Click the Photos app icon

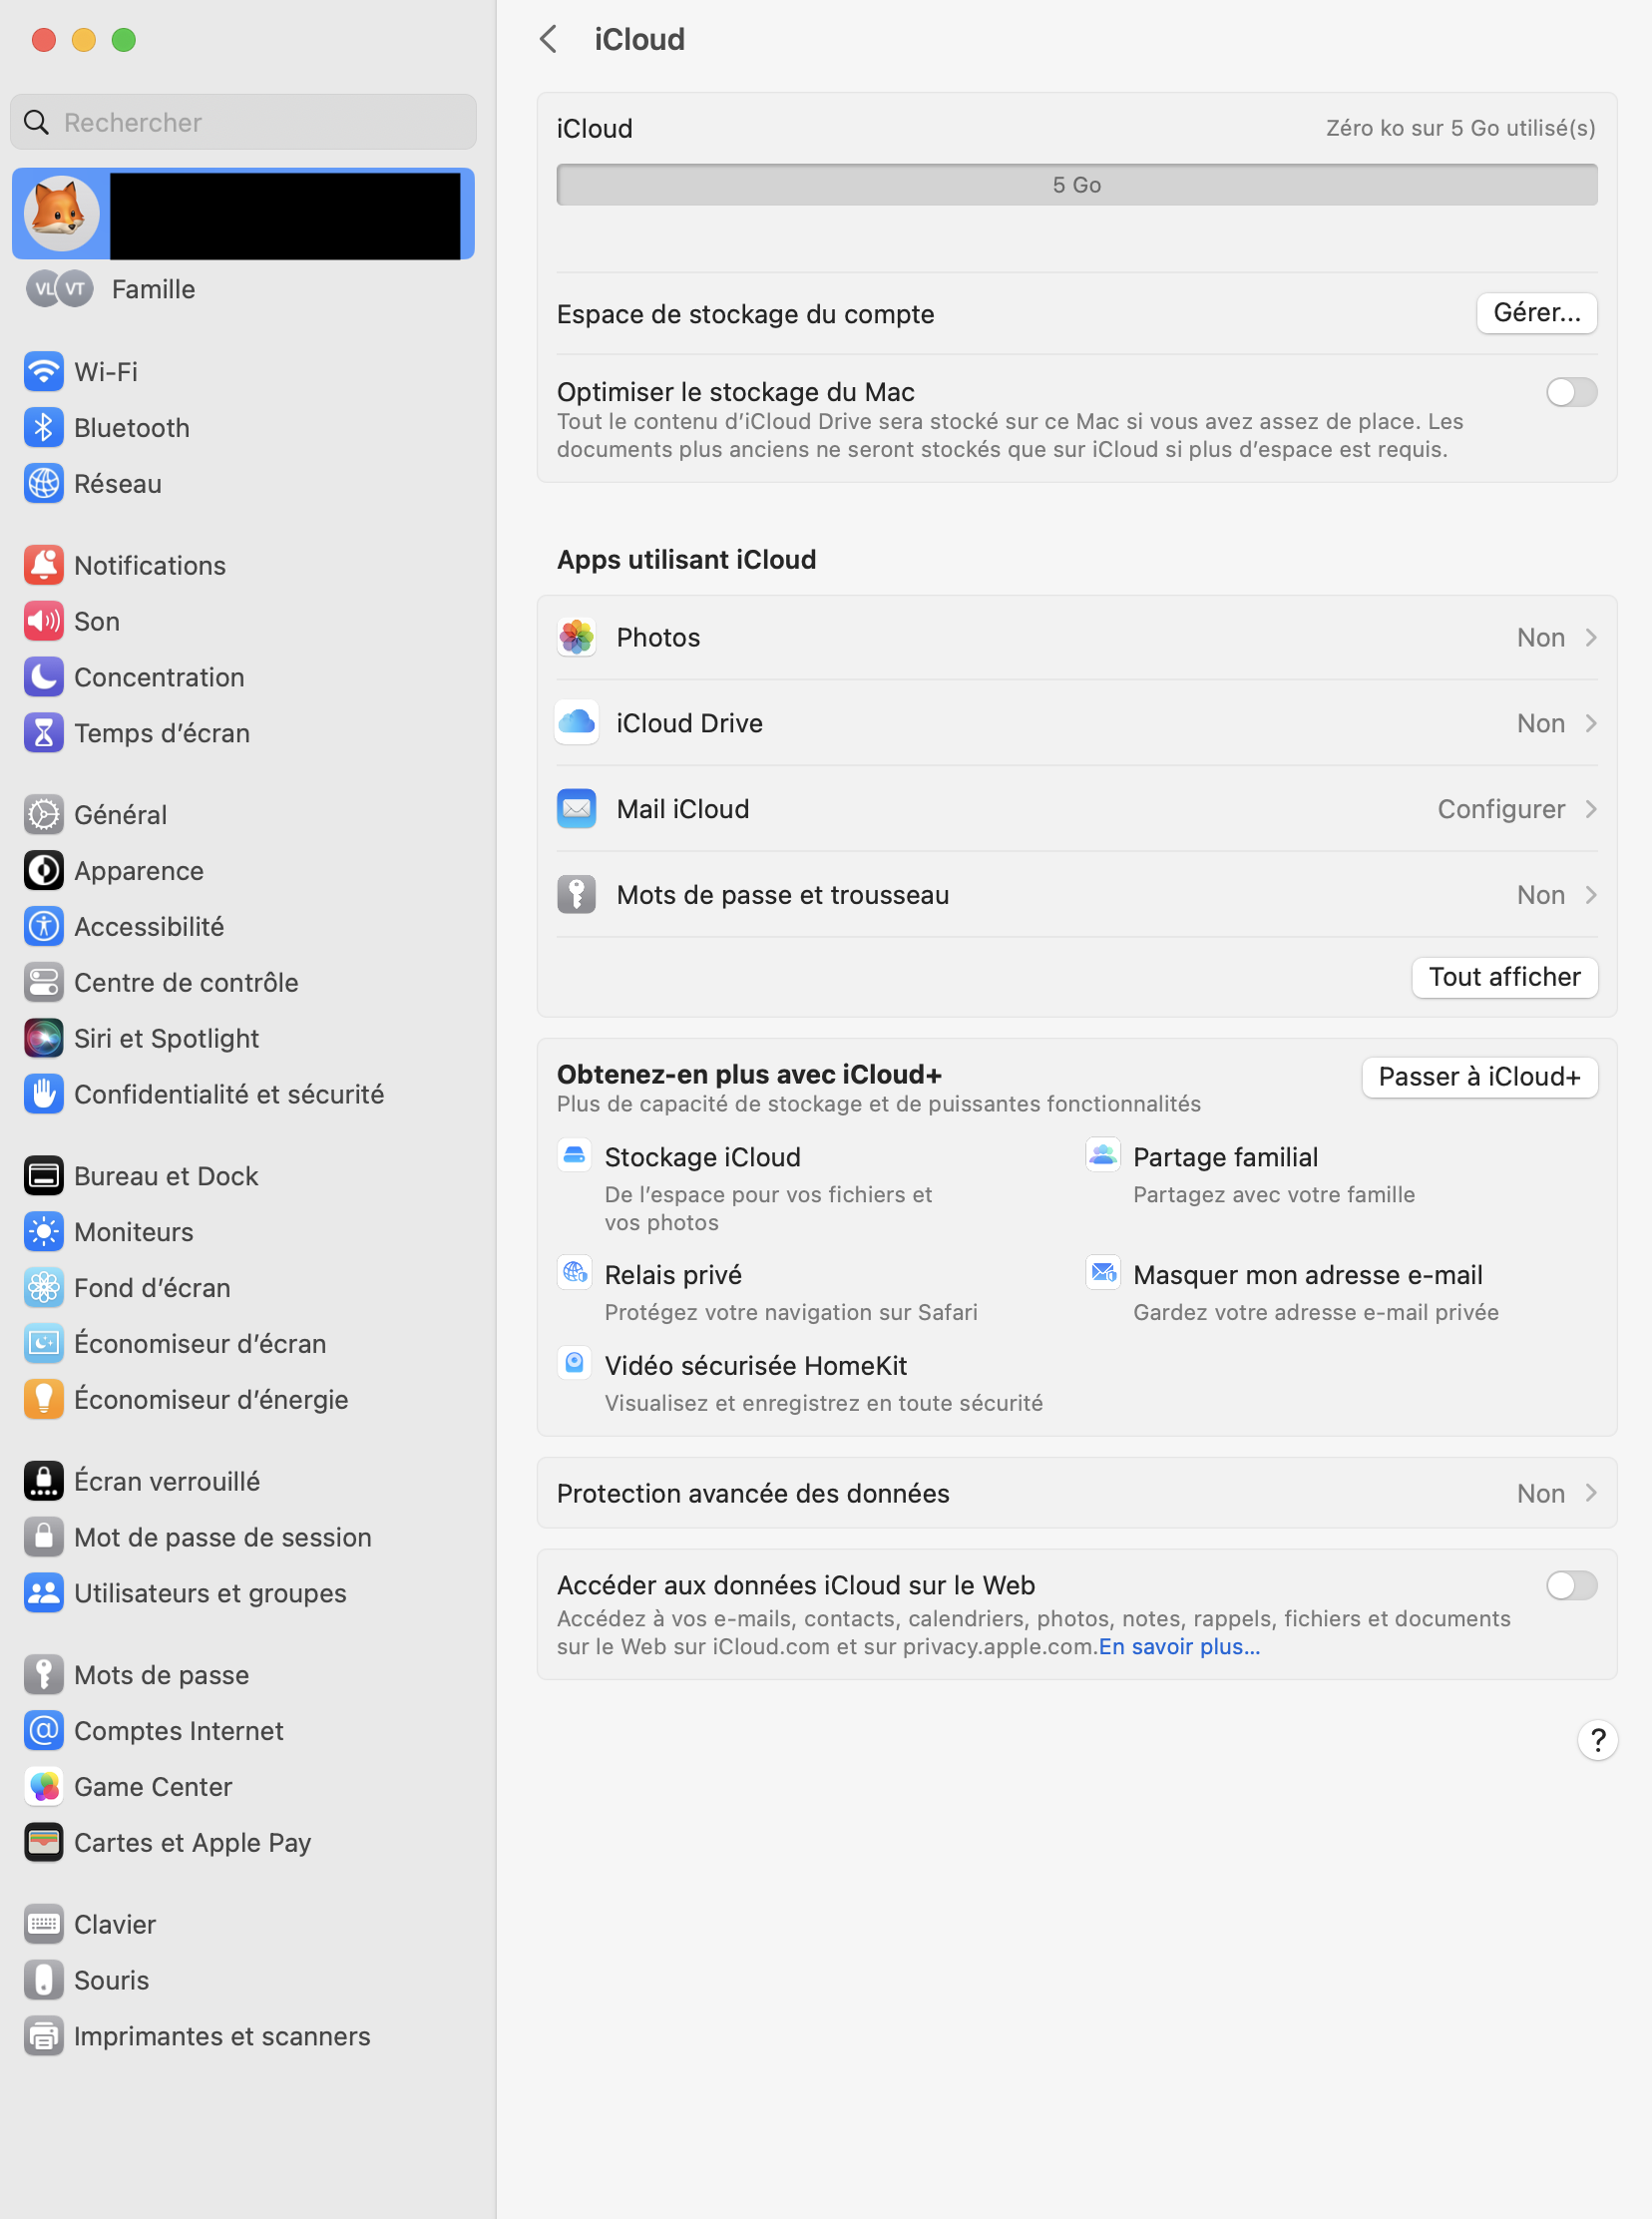pyautogui.click(x=577, y=638)
